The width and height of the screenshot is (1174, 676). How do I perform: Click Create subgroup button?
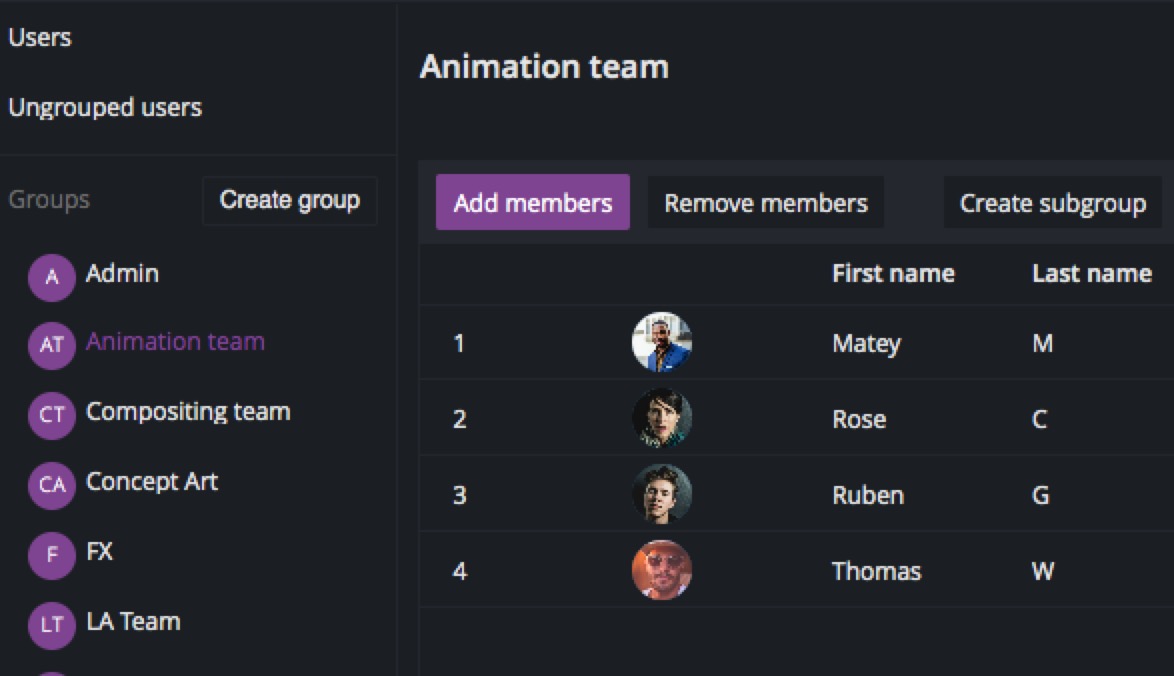(x=1053, y=203)
